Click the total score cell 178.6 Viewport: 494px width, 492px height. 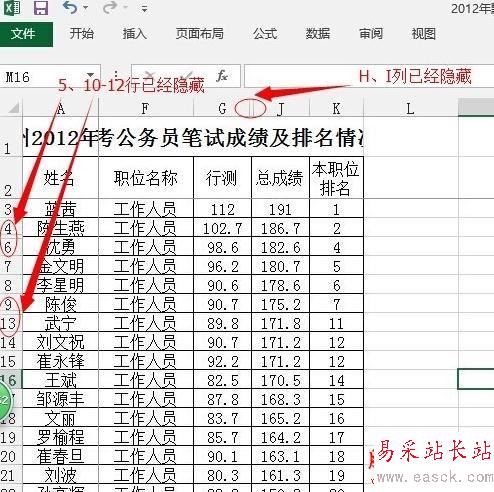(x=280, y=285)
